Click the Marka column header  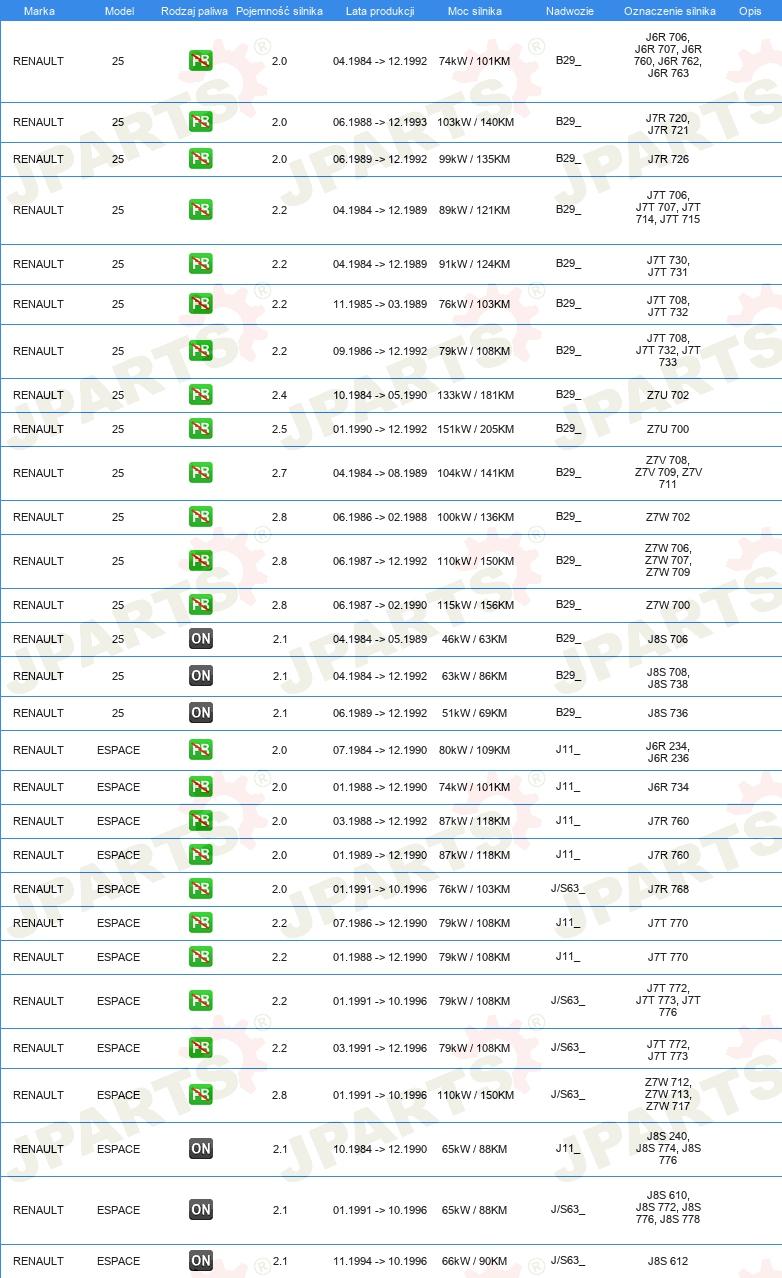(39, 10)
